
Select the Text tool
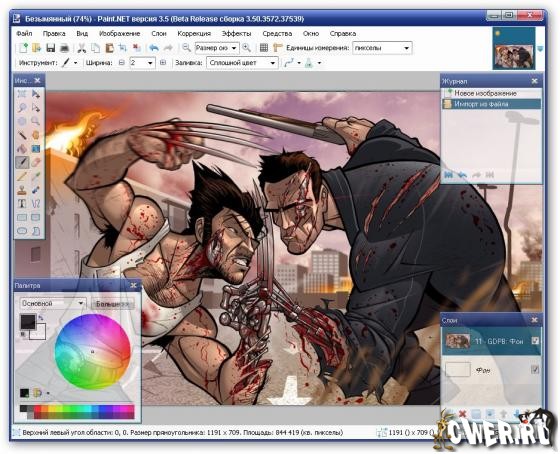coord(22,204)
